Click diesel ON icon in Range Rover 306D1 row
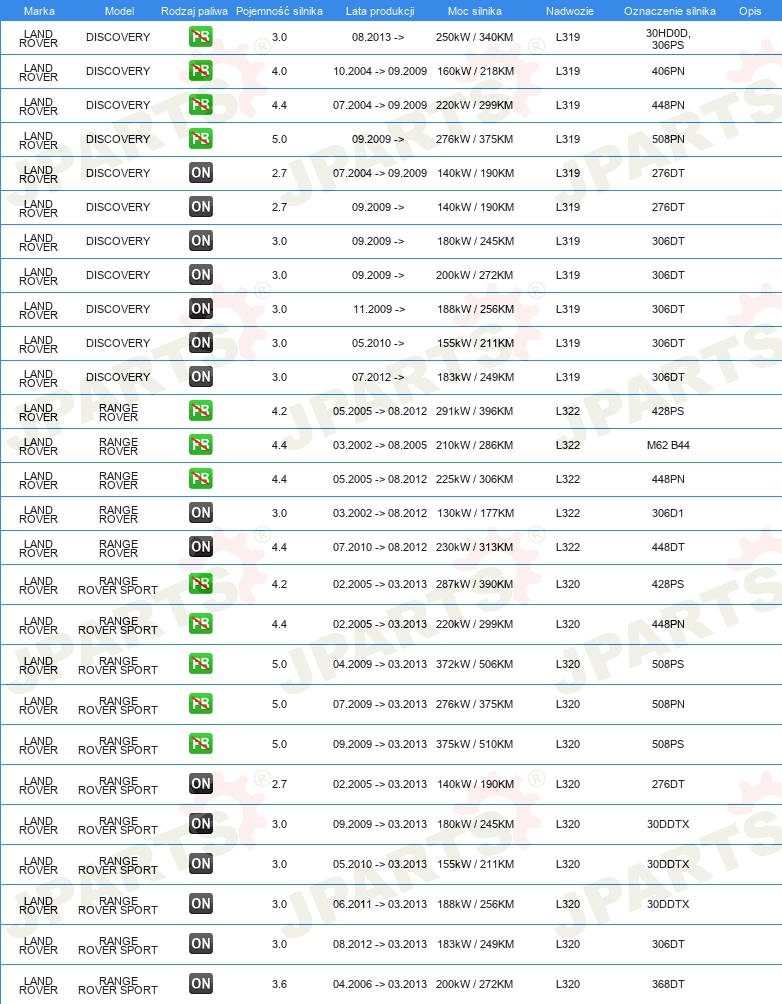 coord(200,512)
